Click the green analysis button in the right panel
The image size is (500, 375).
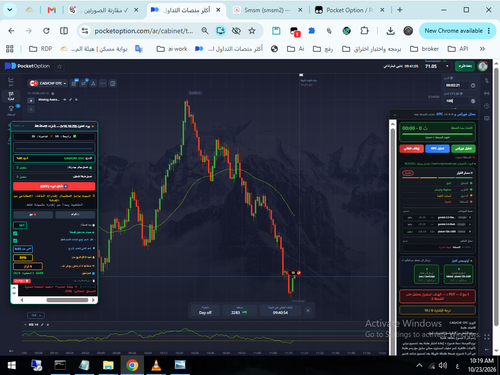(x=463, y=149)
